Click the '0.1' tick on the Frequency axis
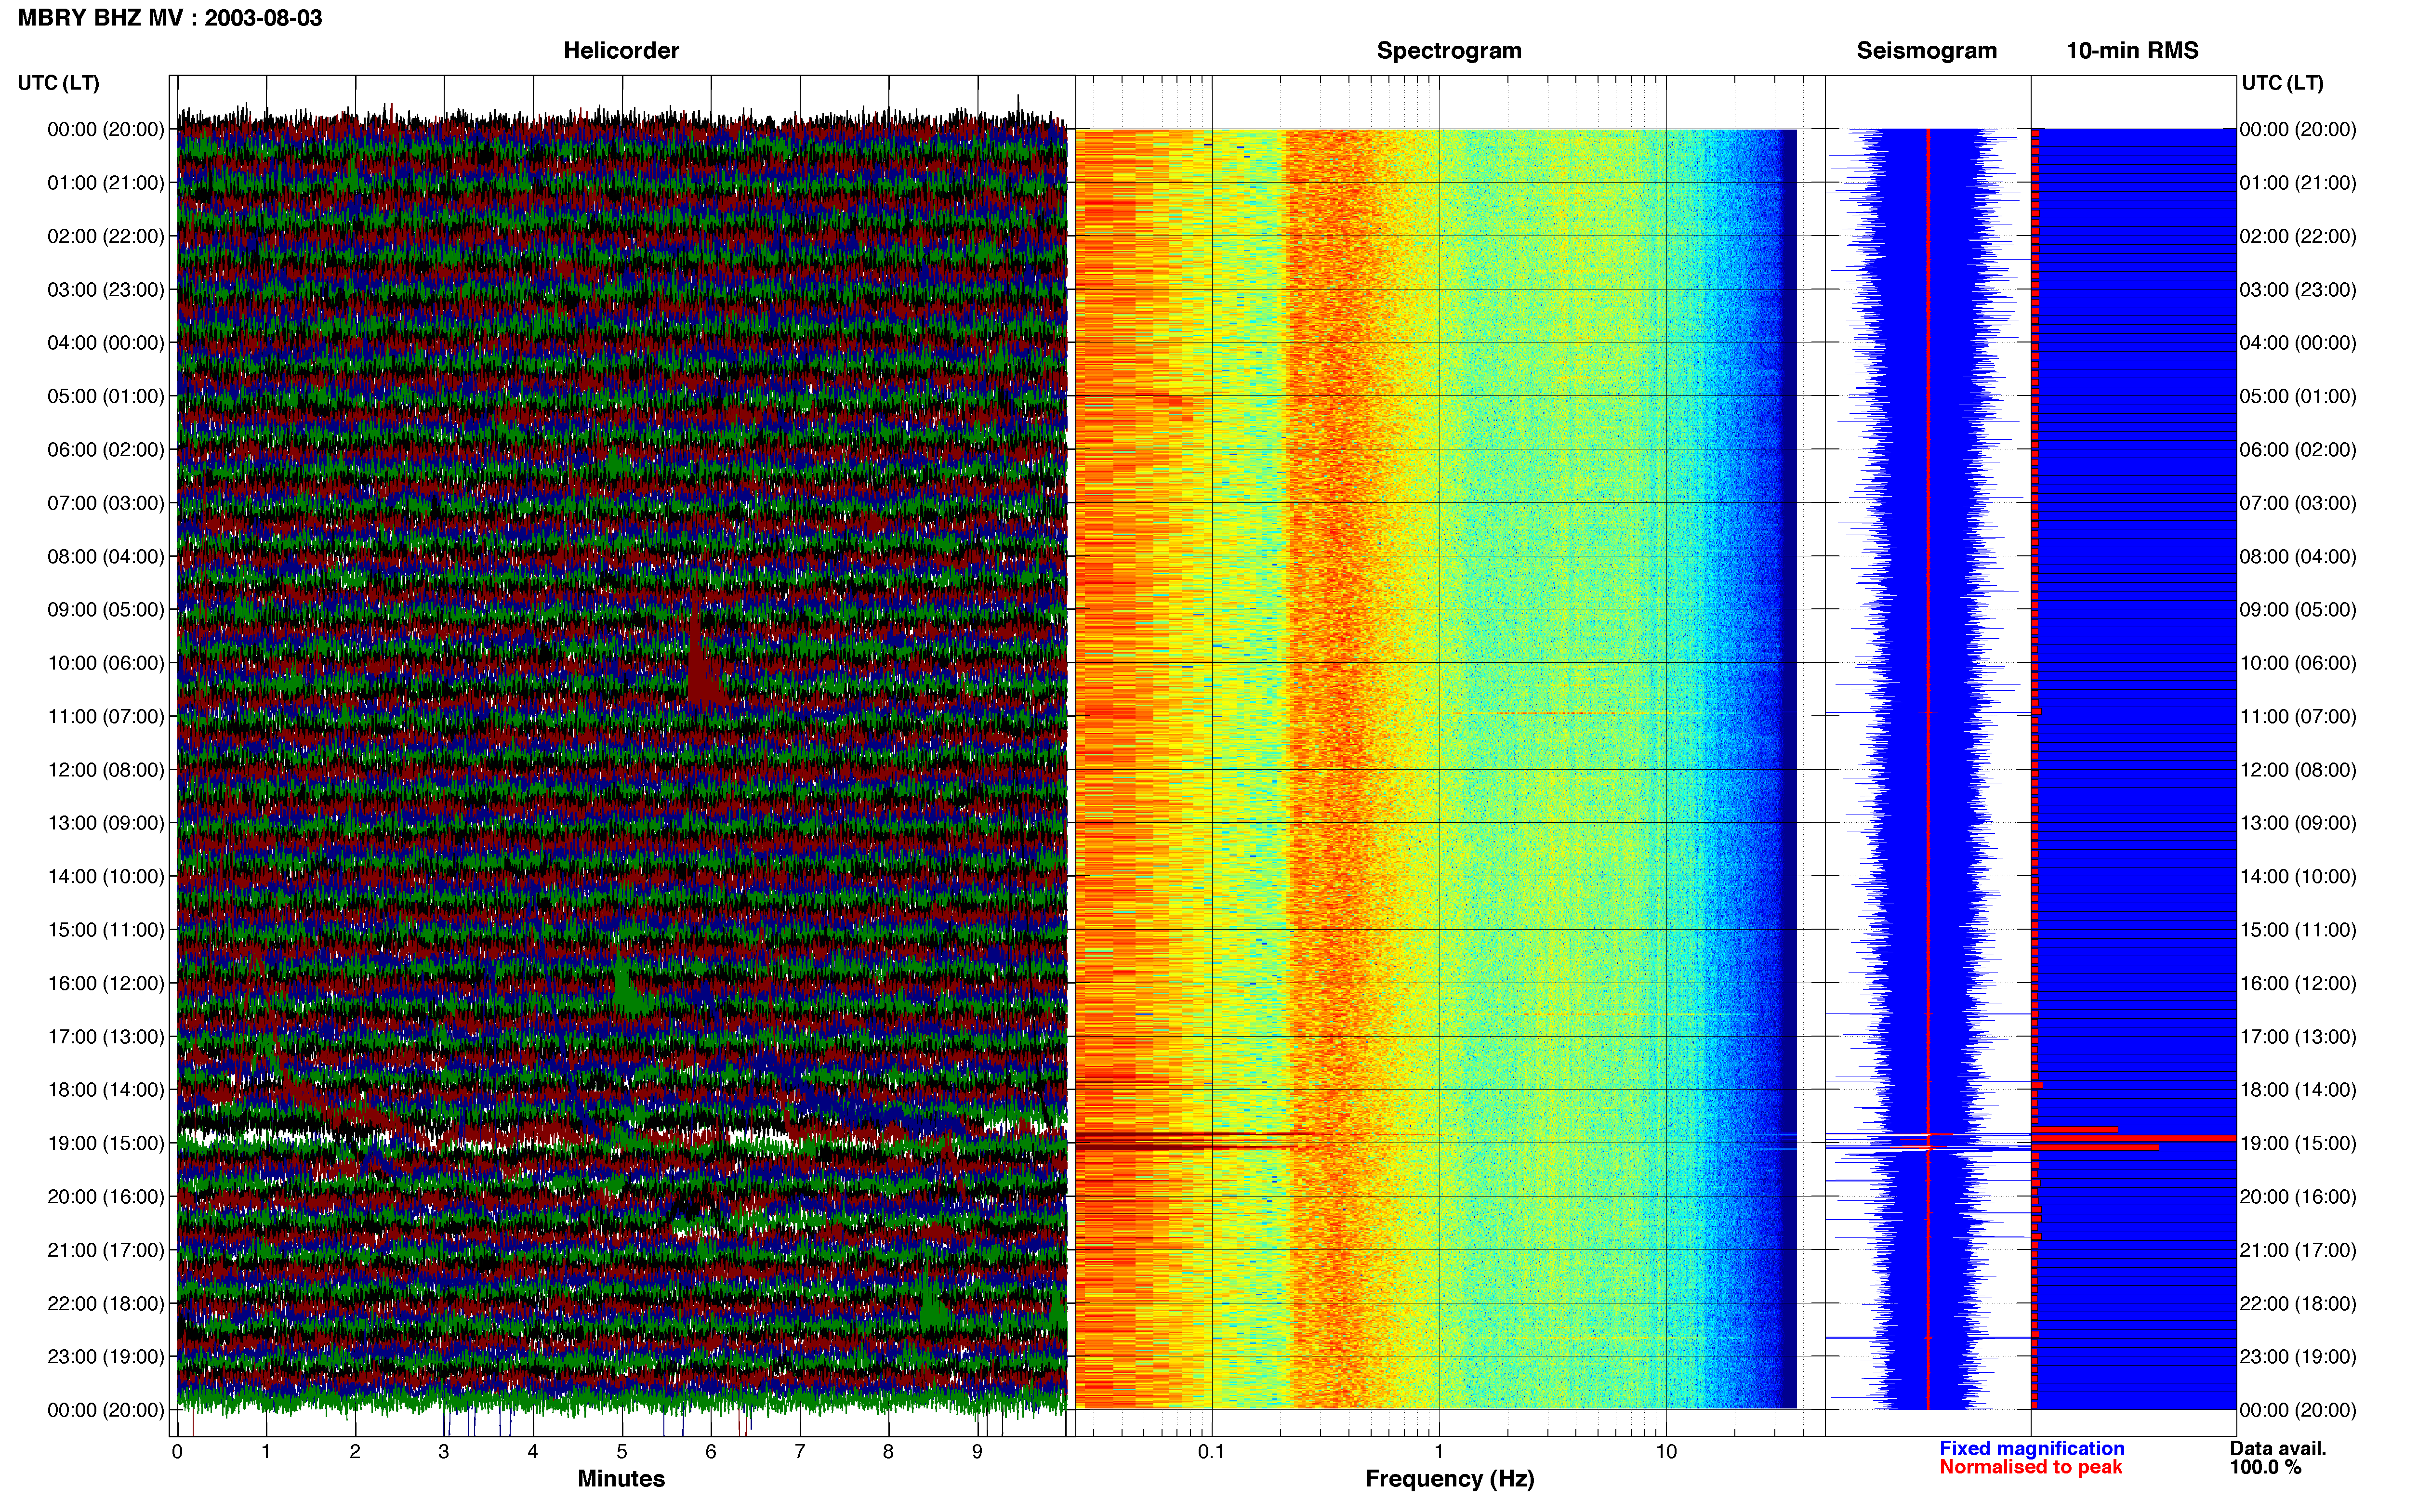The image size is (2418, 1512). click(1211, 1452)
